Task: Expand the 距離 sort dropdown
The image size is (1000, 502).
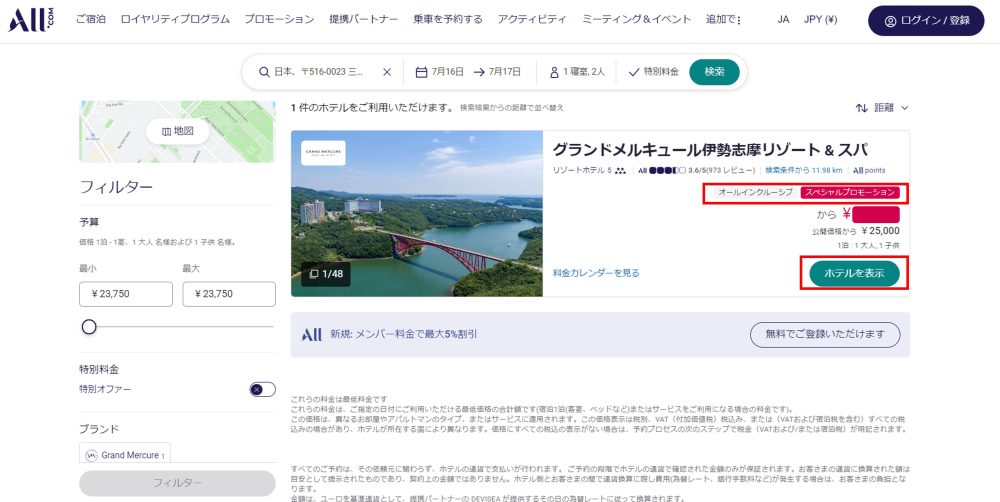Action: point(892,108)
